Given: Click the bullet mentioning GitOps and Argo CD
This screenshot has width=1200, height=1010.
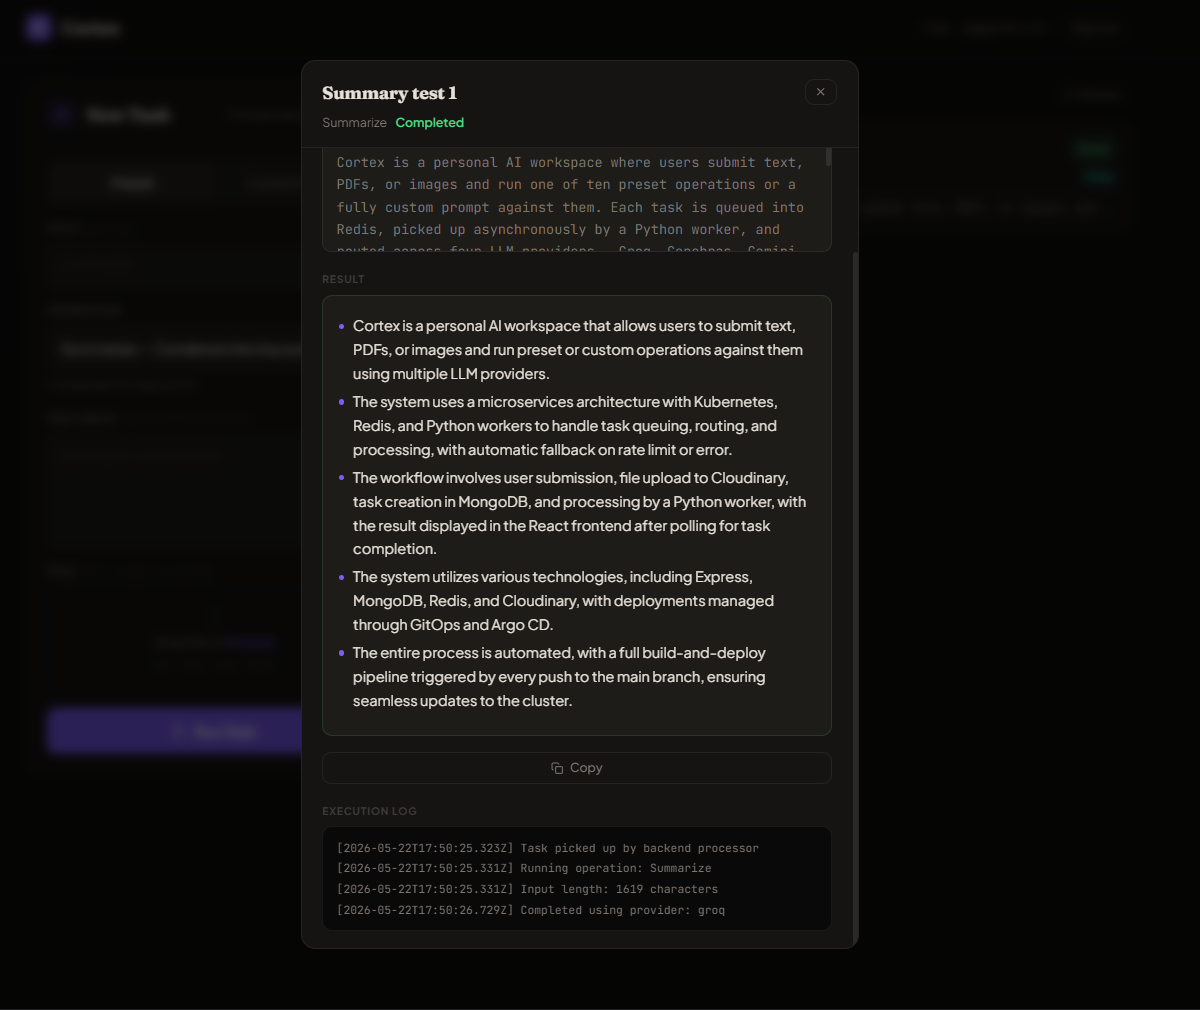Looking at the screenshot, I should click(x=563, y=601).
